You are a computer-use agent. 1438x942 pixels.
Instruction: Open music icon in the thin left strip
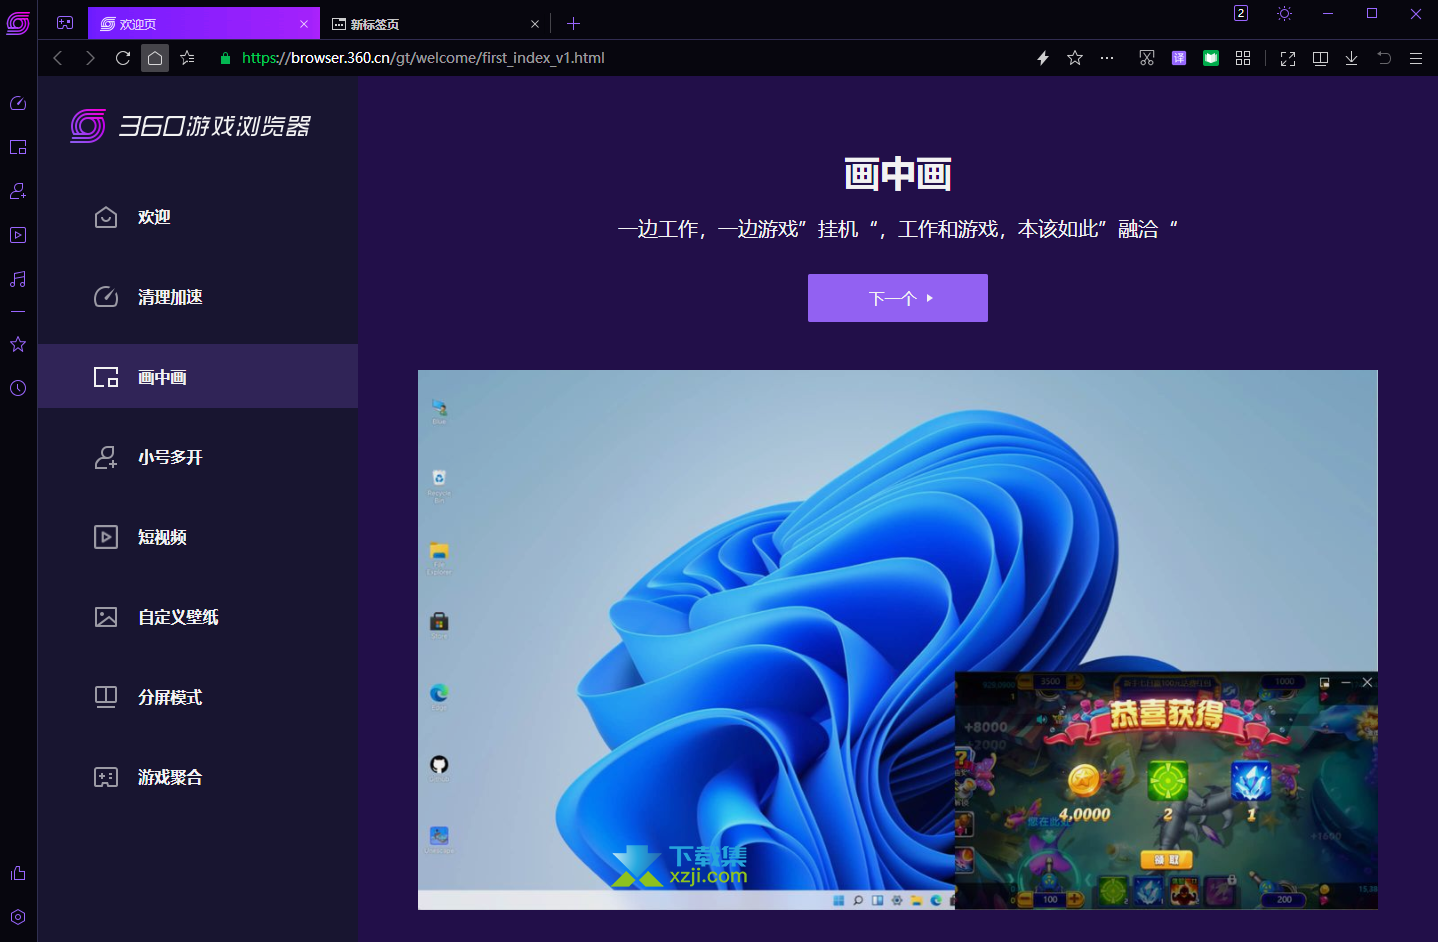point(18,279)
